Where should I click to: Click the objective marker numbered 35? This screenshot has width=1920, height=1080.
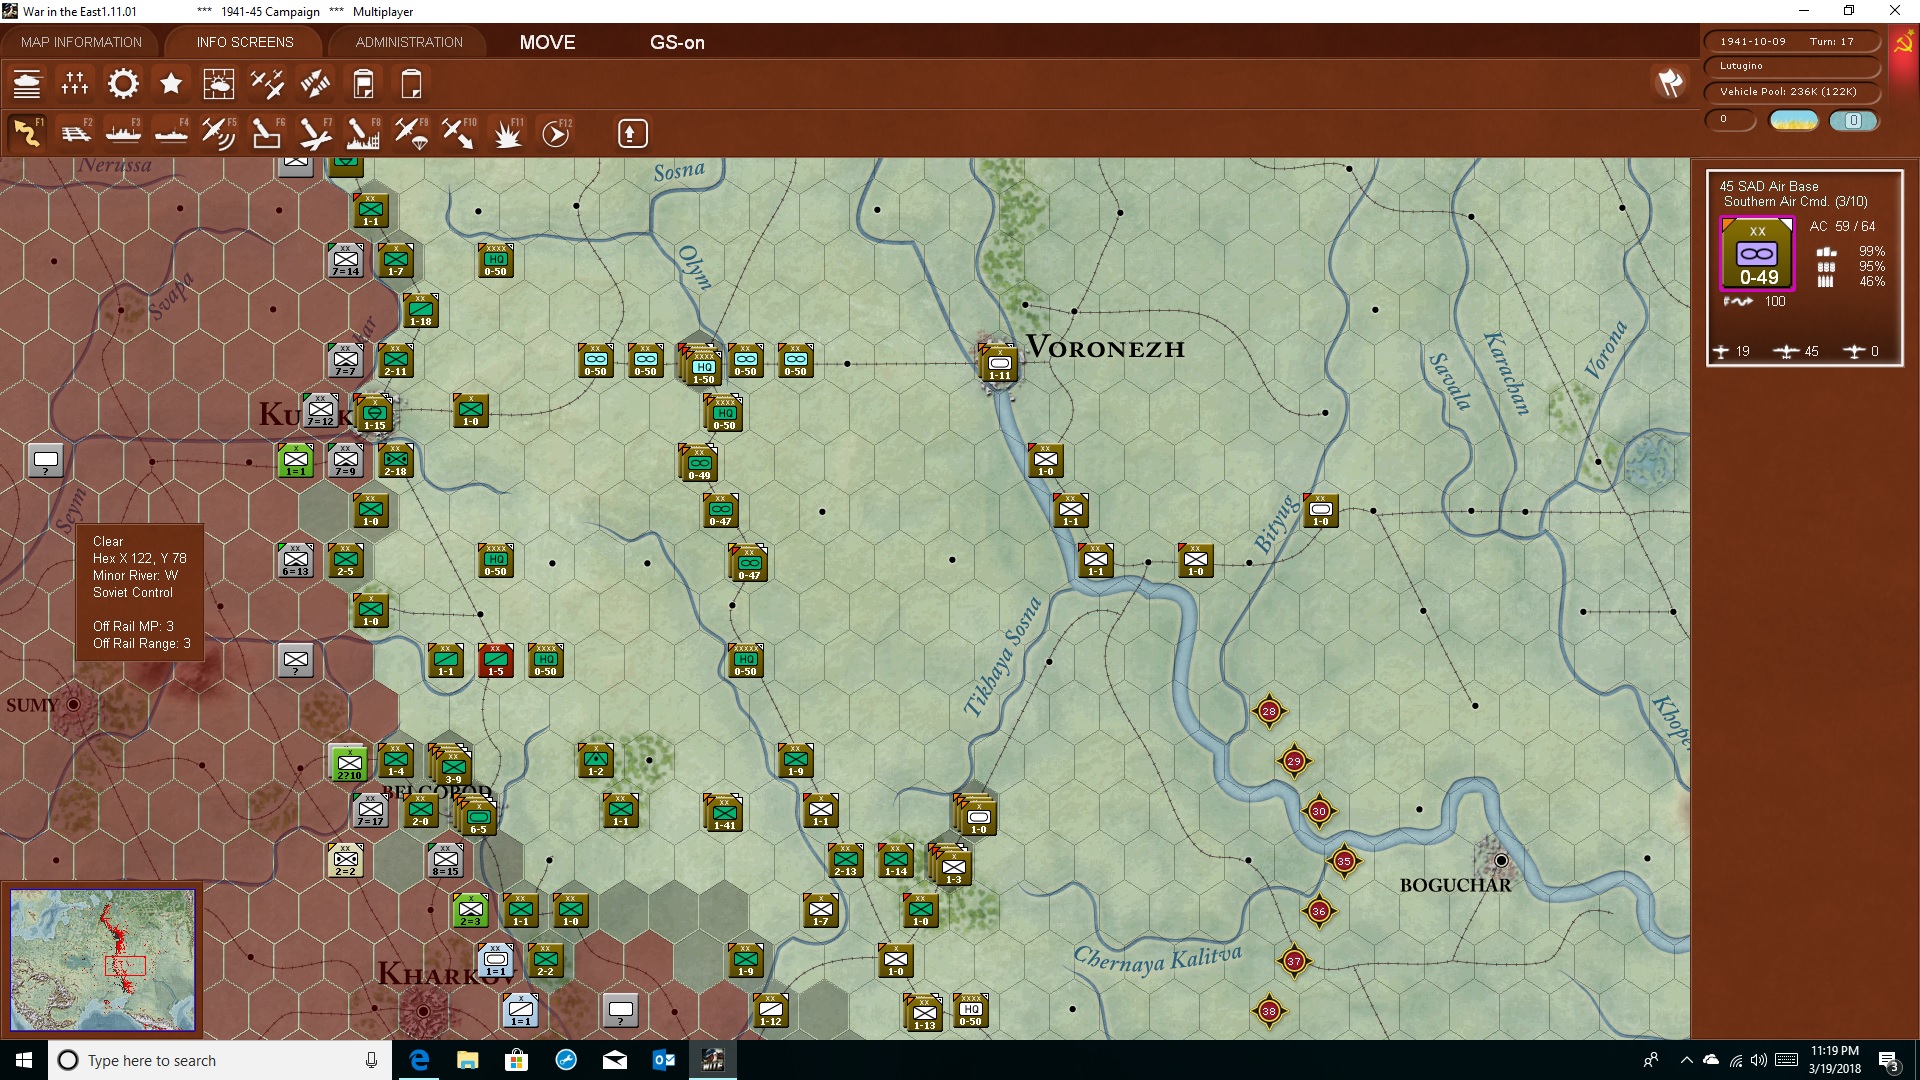click(1344, 861)
